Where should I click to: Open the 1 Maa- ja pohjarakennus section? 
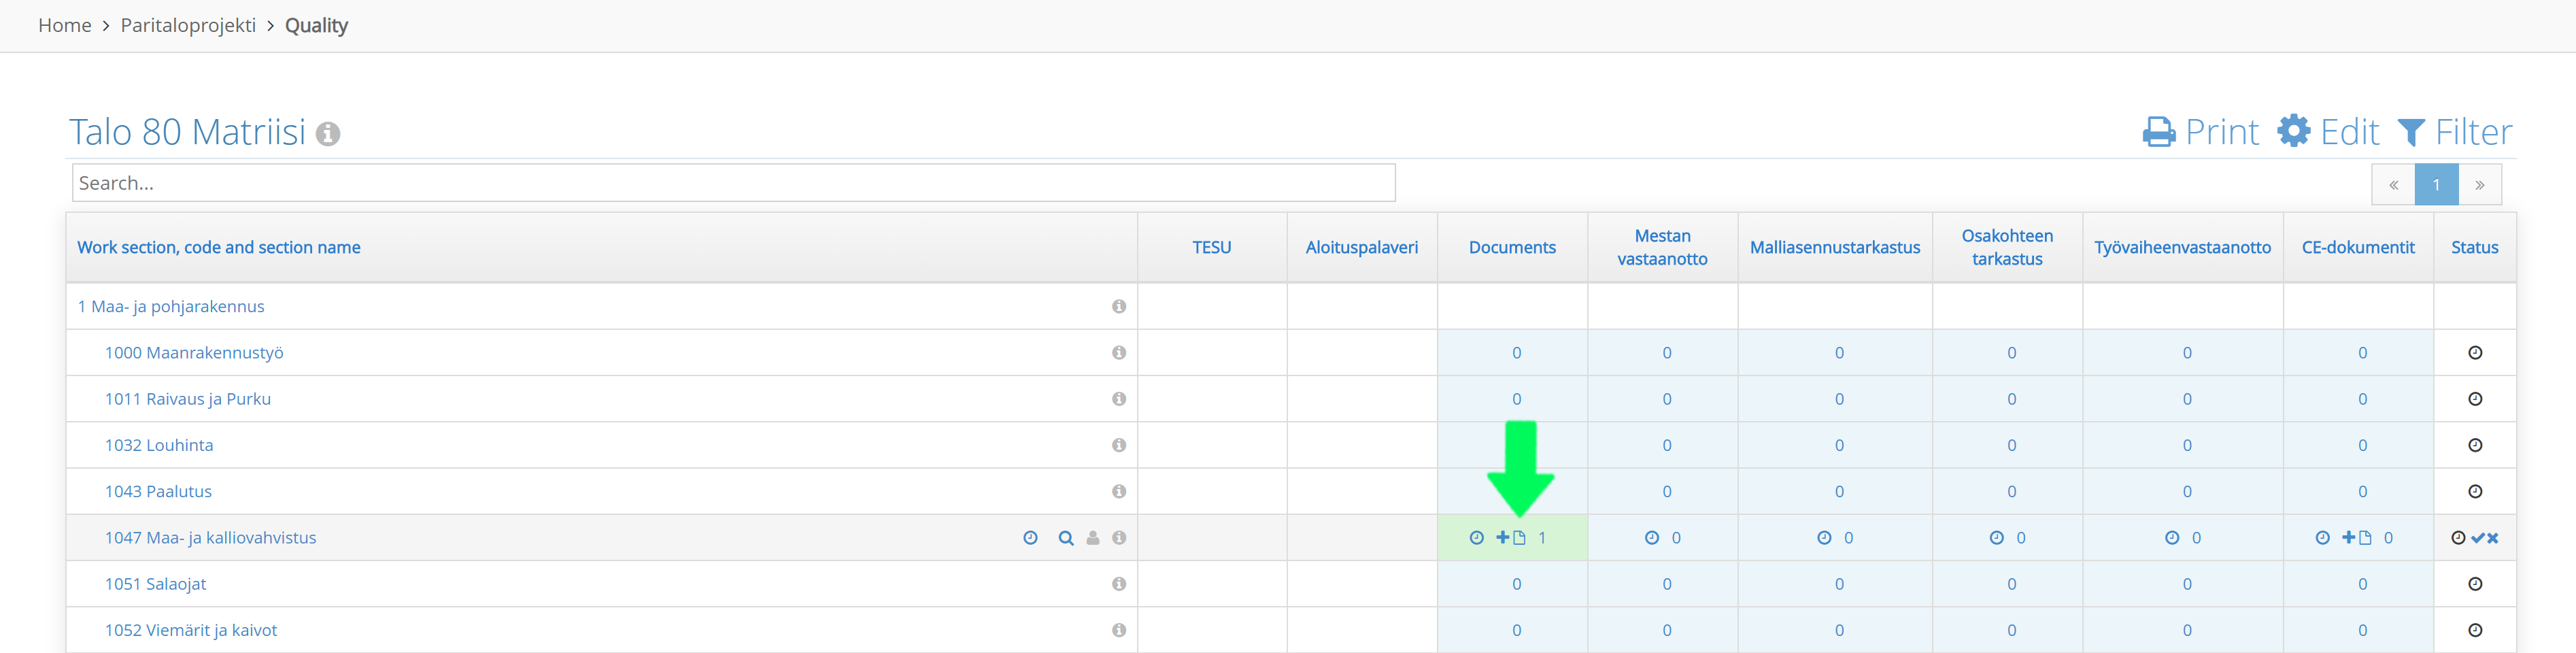pos(171,307)
